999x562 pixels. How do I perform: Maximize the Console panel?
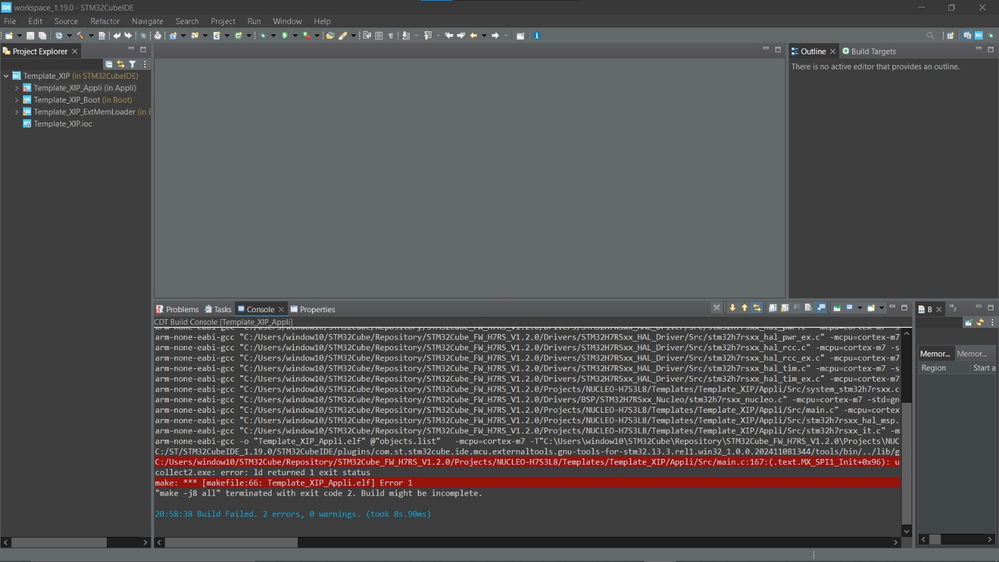[x=904, y=308]
